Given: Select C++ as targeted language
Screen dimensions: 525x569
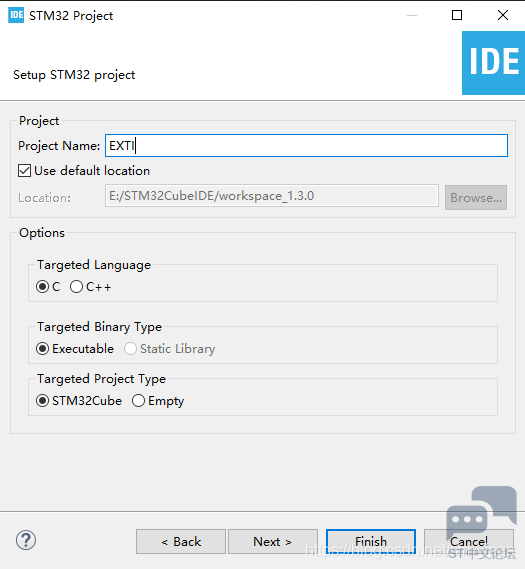Looking at the screenshot, I should click(76, 287).
